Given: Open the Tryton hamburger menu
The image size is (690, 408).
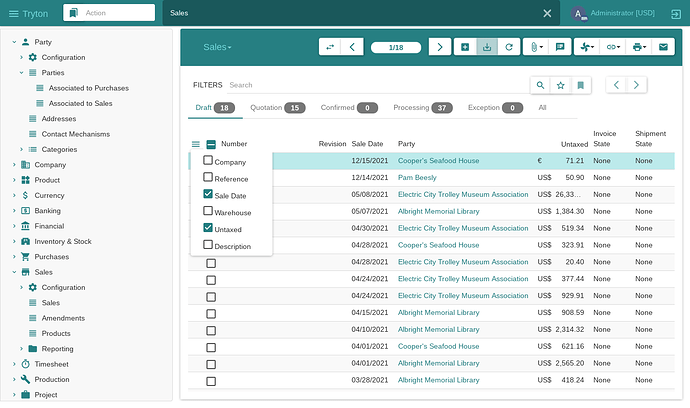Looking at the screenshot, I should point(14,14).
